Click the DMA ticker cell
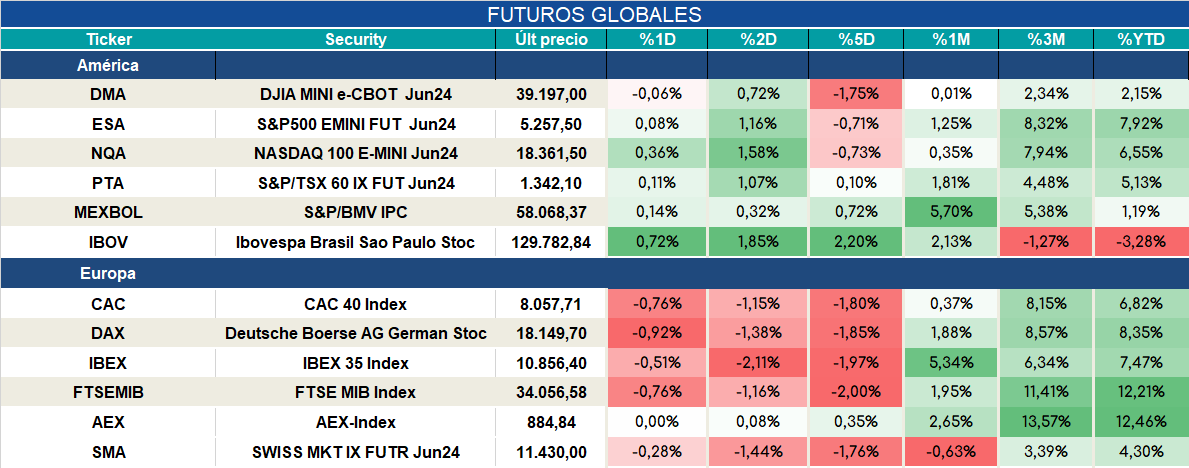This screenshot has height=468, width=1189. pyautogui.click(x=108, y=94)
